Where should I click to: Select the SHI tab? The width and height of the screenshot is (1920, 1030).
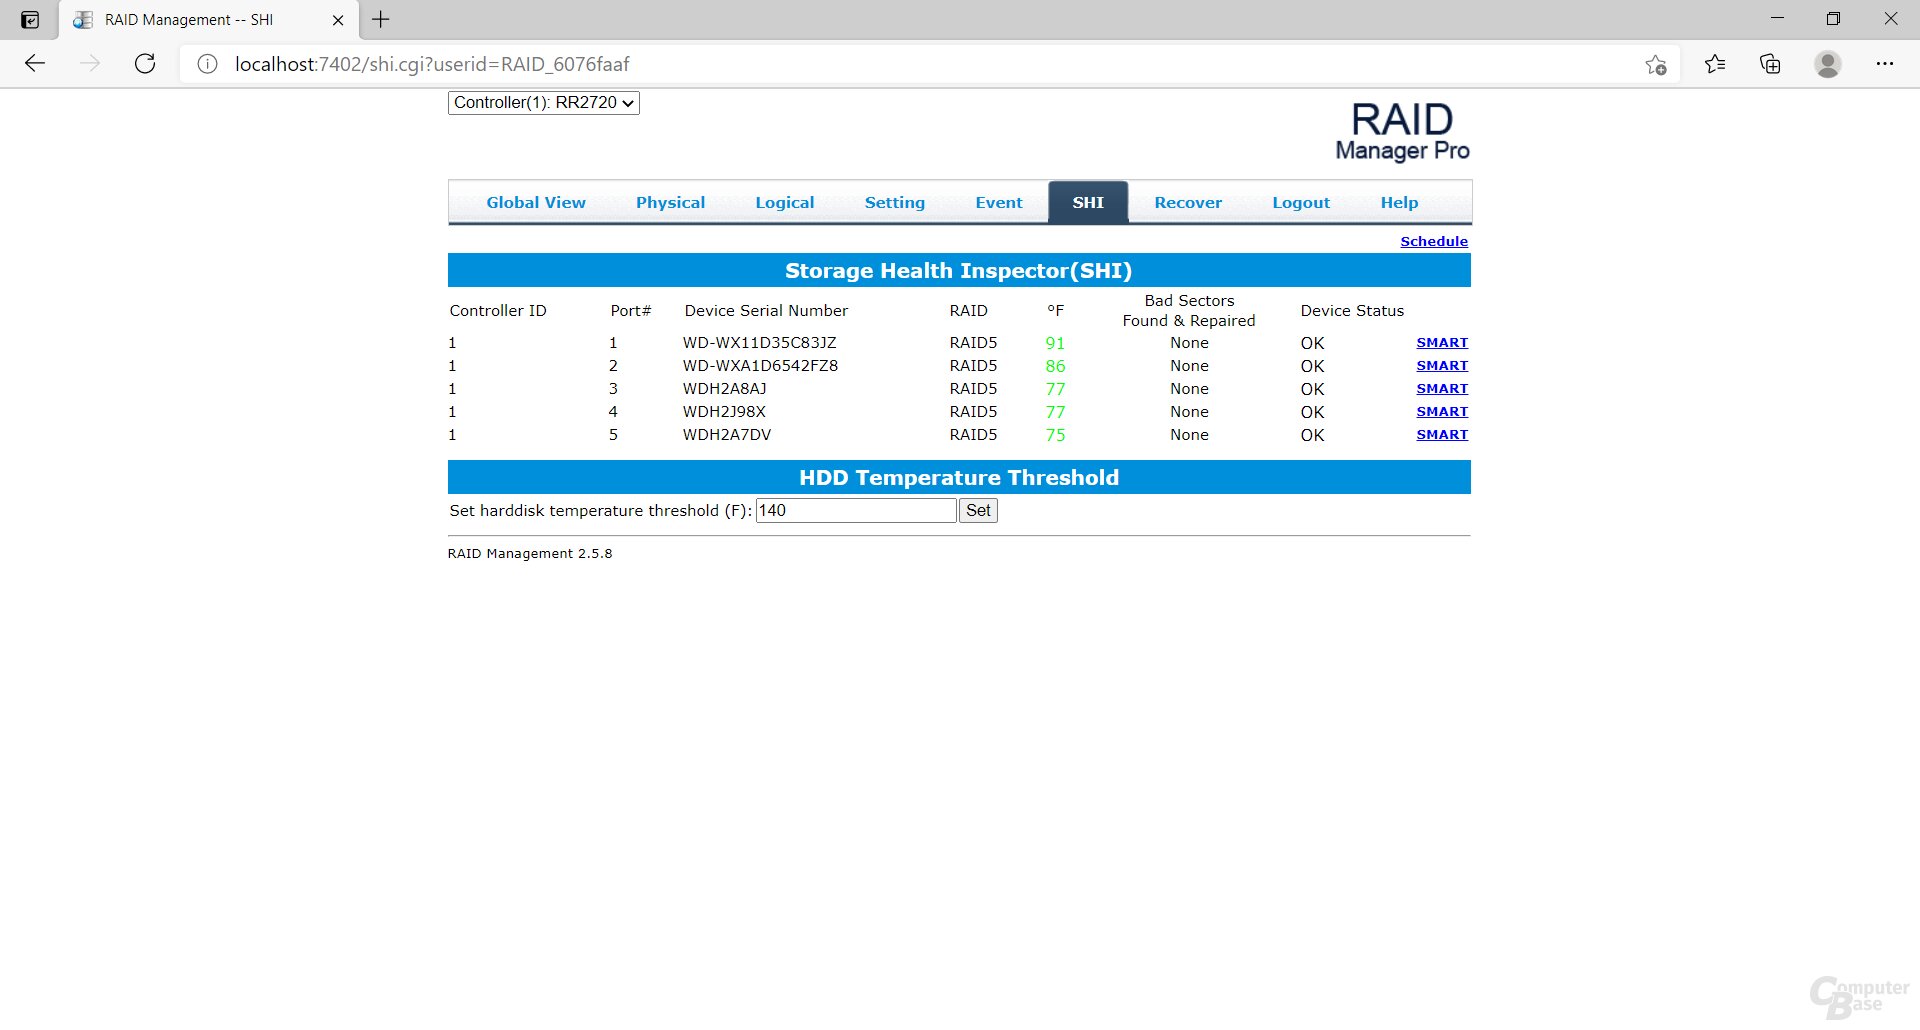point(1088,202)
